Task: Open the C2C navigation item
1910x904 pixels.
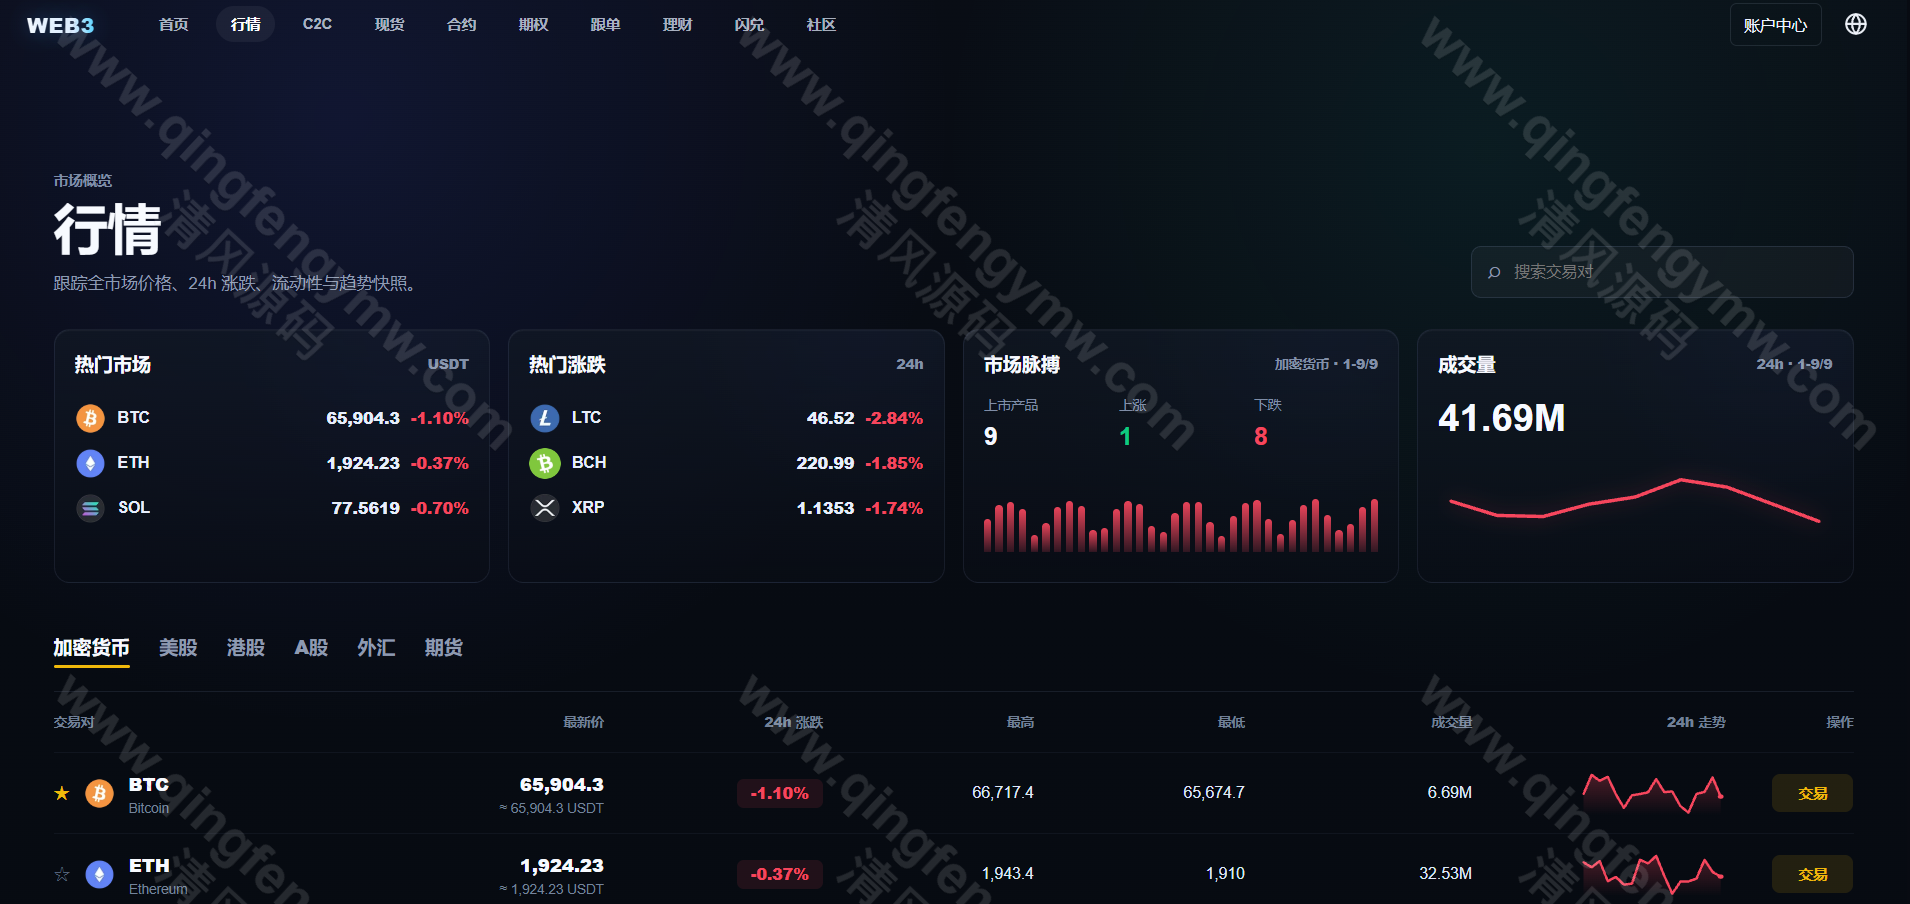Action: (317, 24)
